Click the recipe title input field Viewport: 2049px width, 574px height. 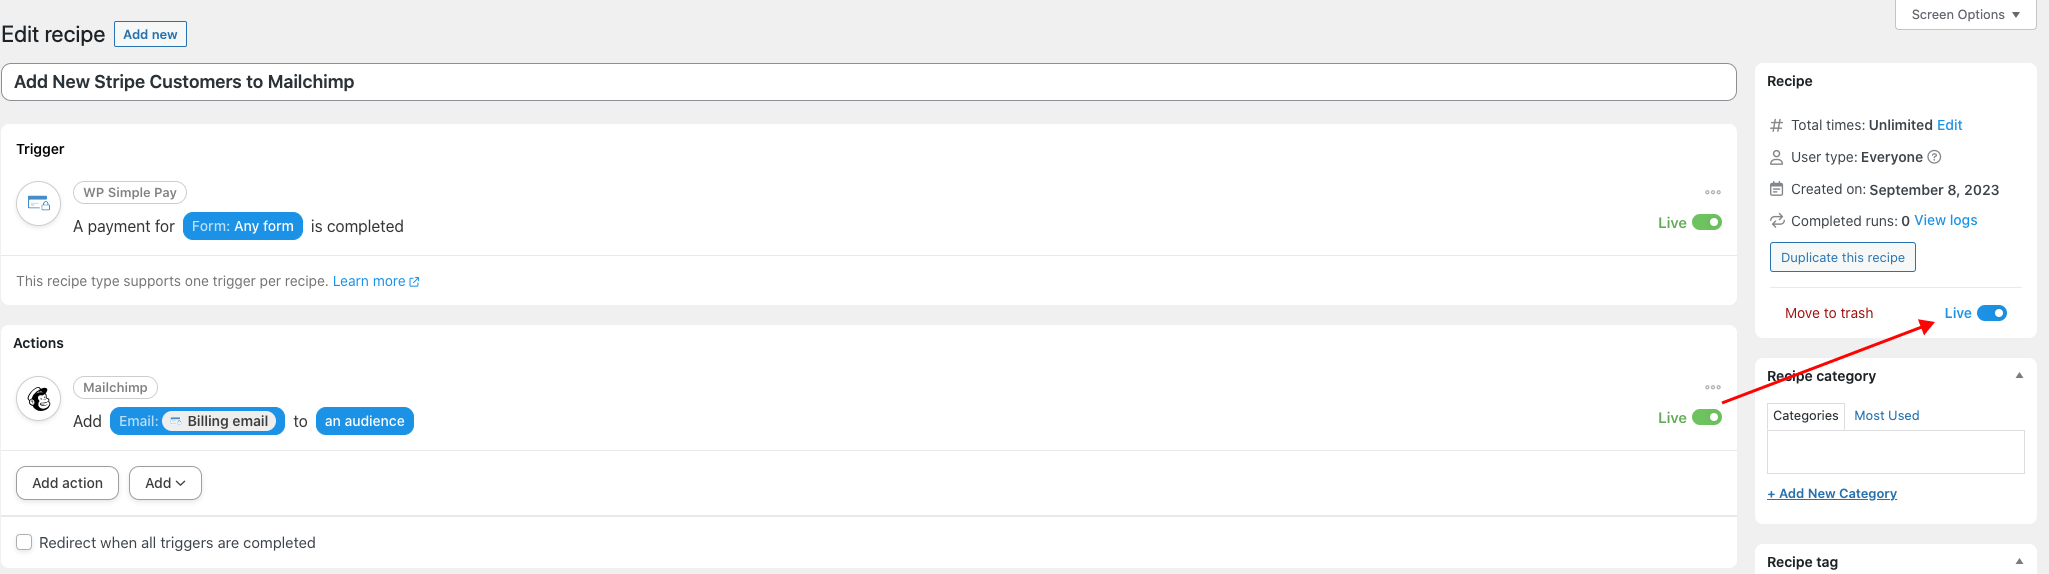(868, 82)
